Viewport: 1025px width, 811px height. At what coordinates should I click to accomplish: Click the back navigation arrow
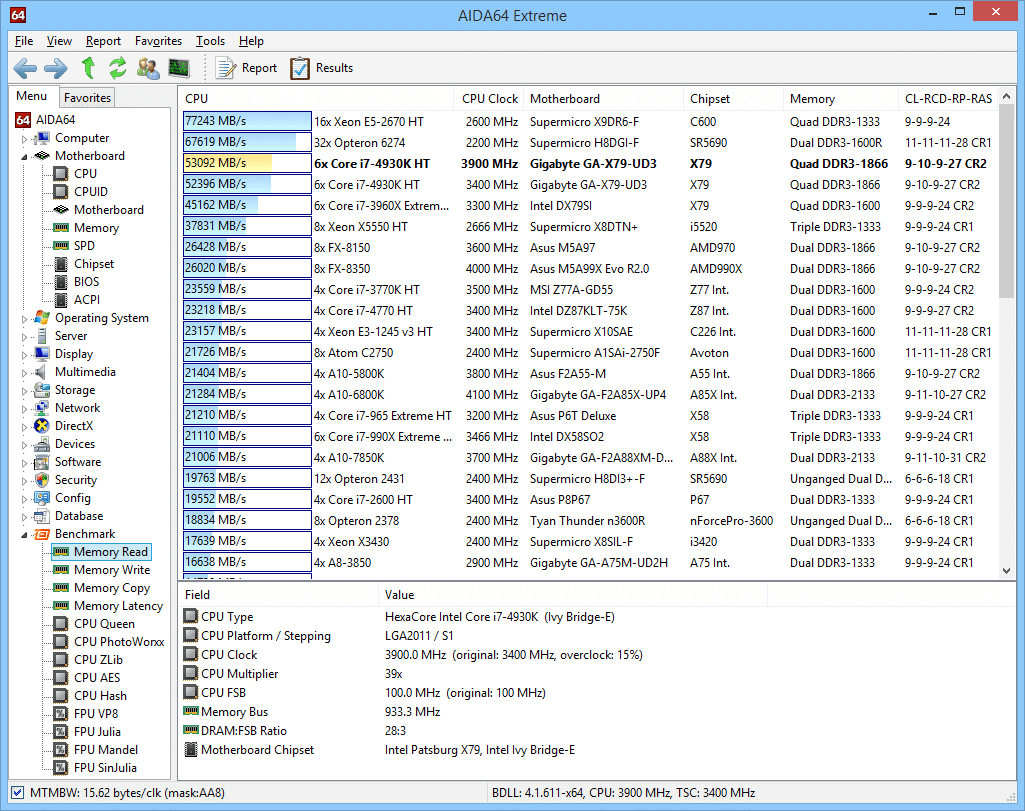tap(24, 68)
